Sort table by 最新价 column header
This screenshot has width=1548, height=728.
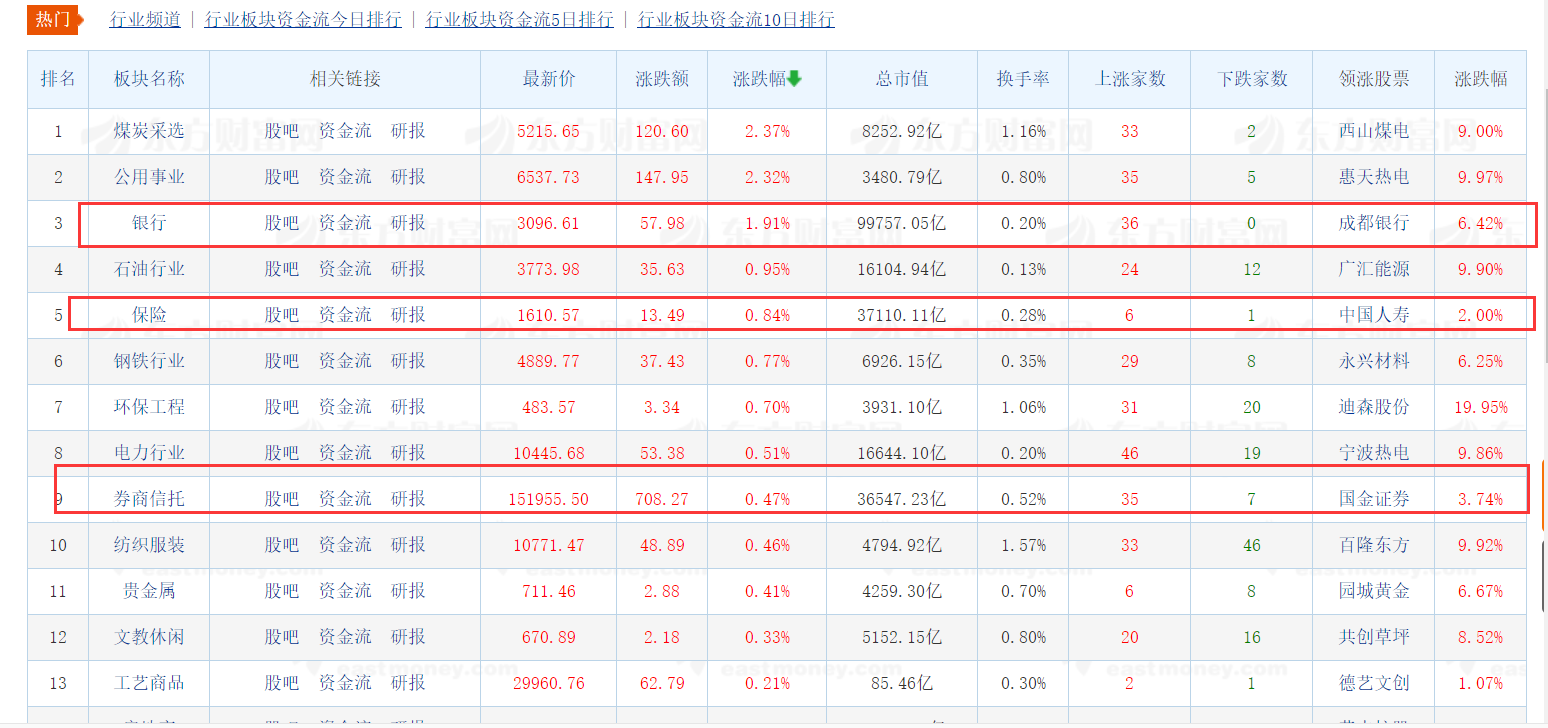pos(549,79)
